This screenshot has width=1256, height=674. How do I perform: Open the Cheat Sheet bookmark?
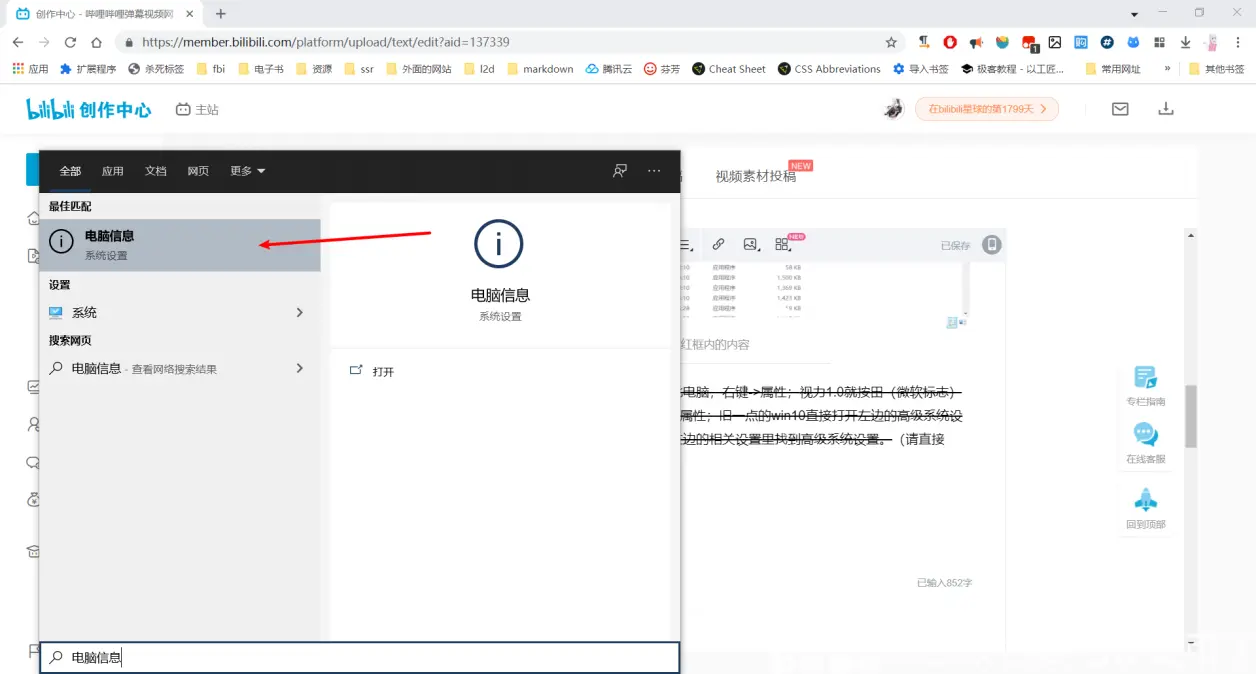pyautogui.click(x=728, y=69)
